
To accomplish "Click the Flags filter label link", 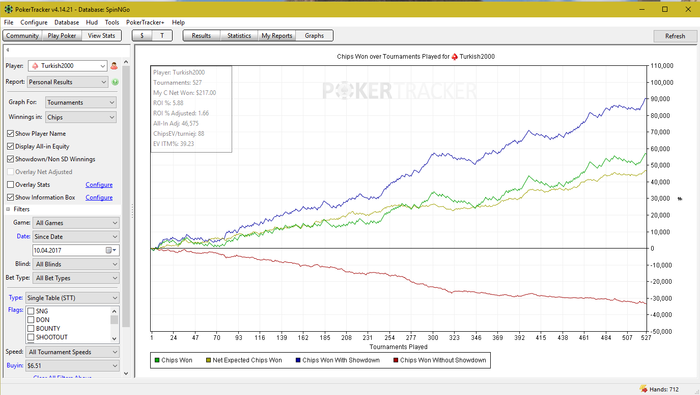I will [16, 310].
